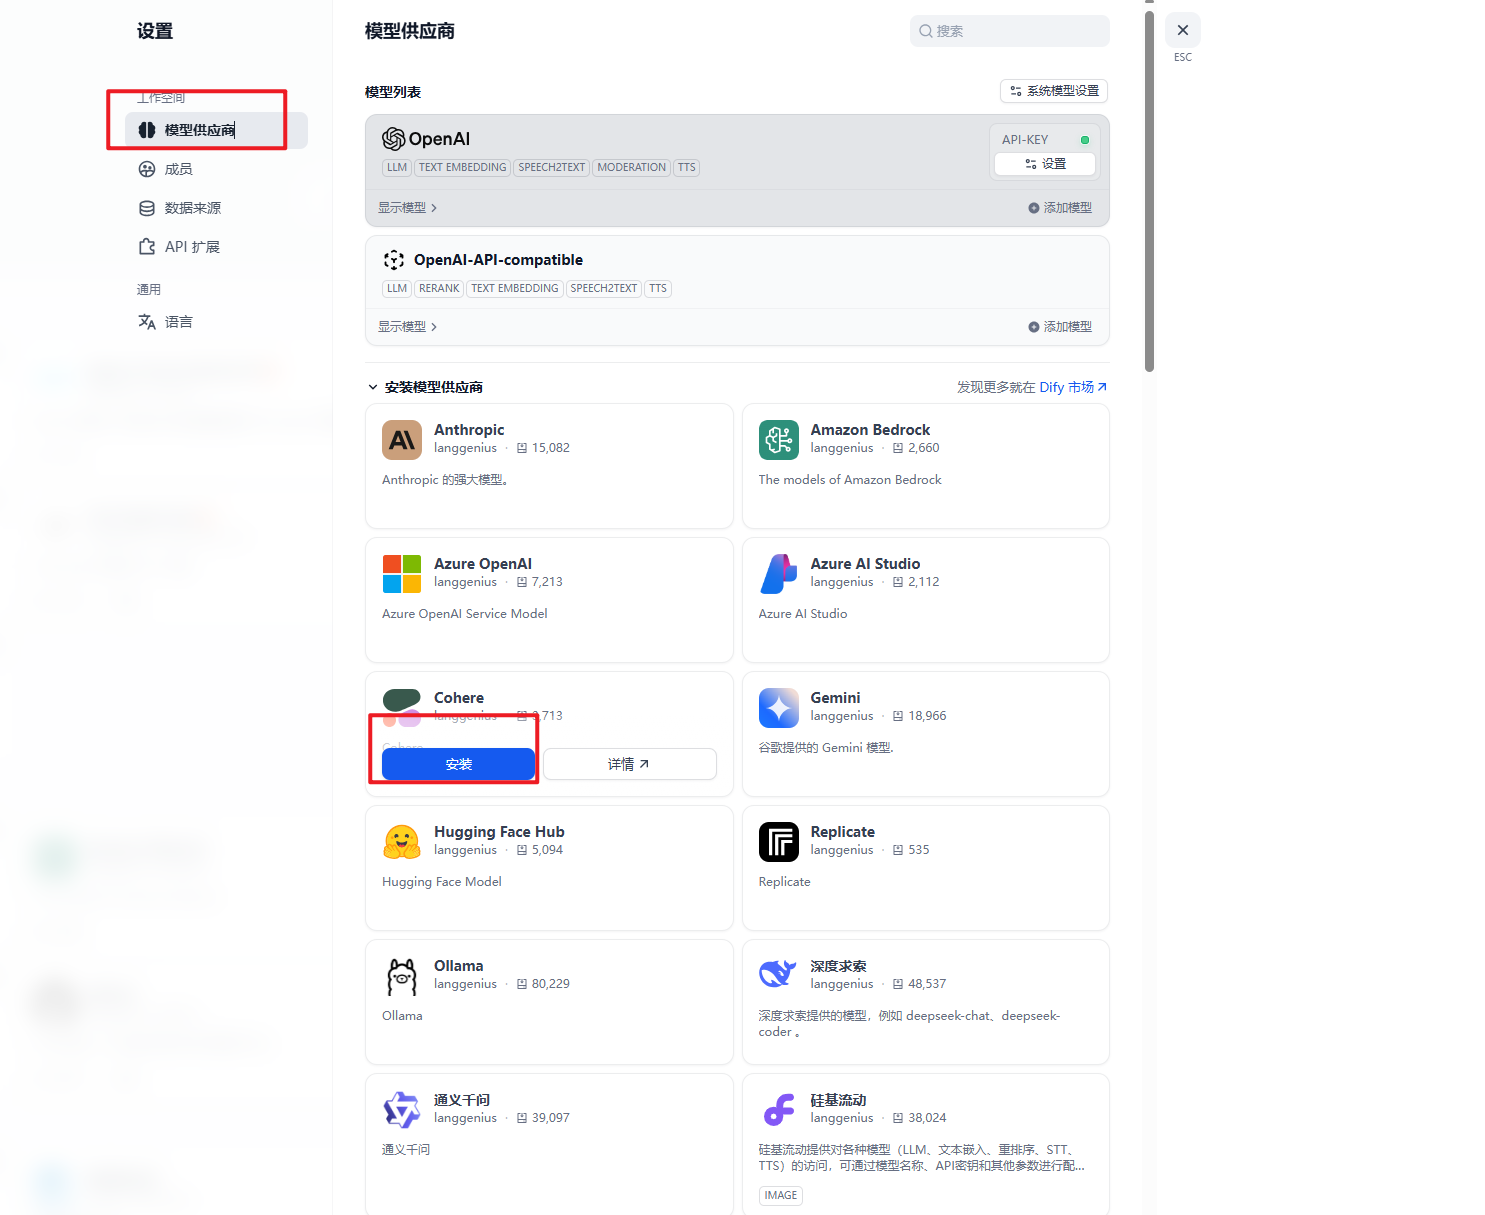1485x1215 pixels.
Task: Expand 显示模型 under OpenAI-API-compatible
Action: pos(407,327)
